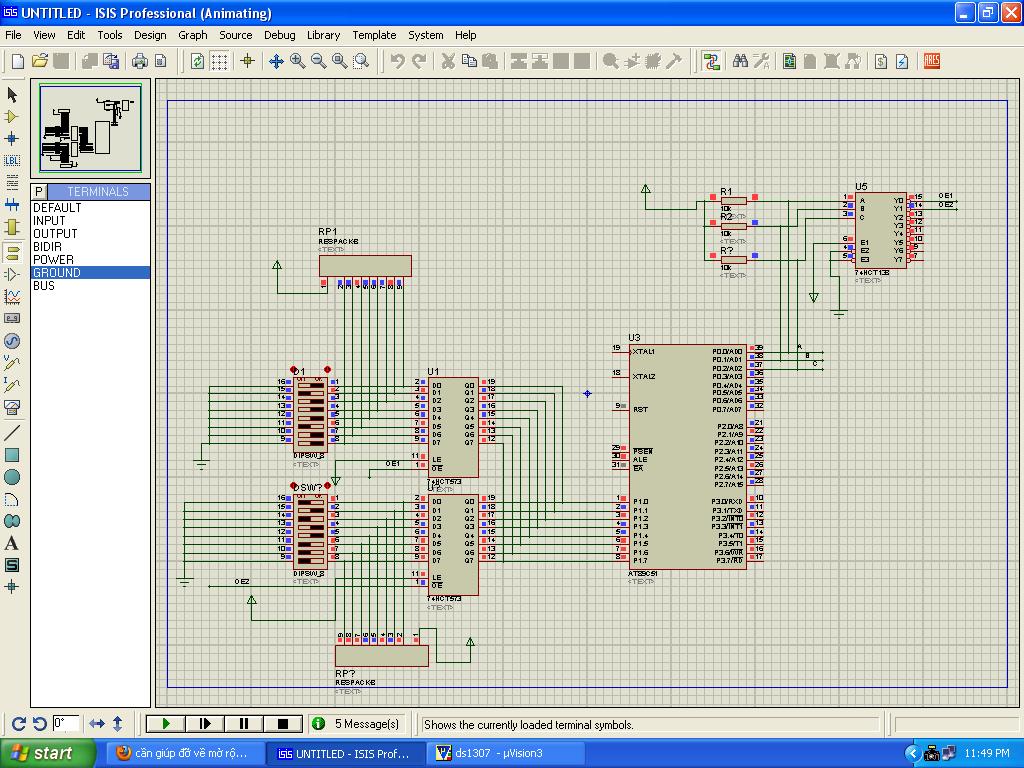1024x768 pixels.
Task: Click the print icon in toolbar
Action: (139, 61)
